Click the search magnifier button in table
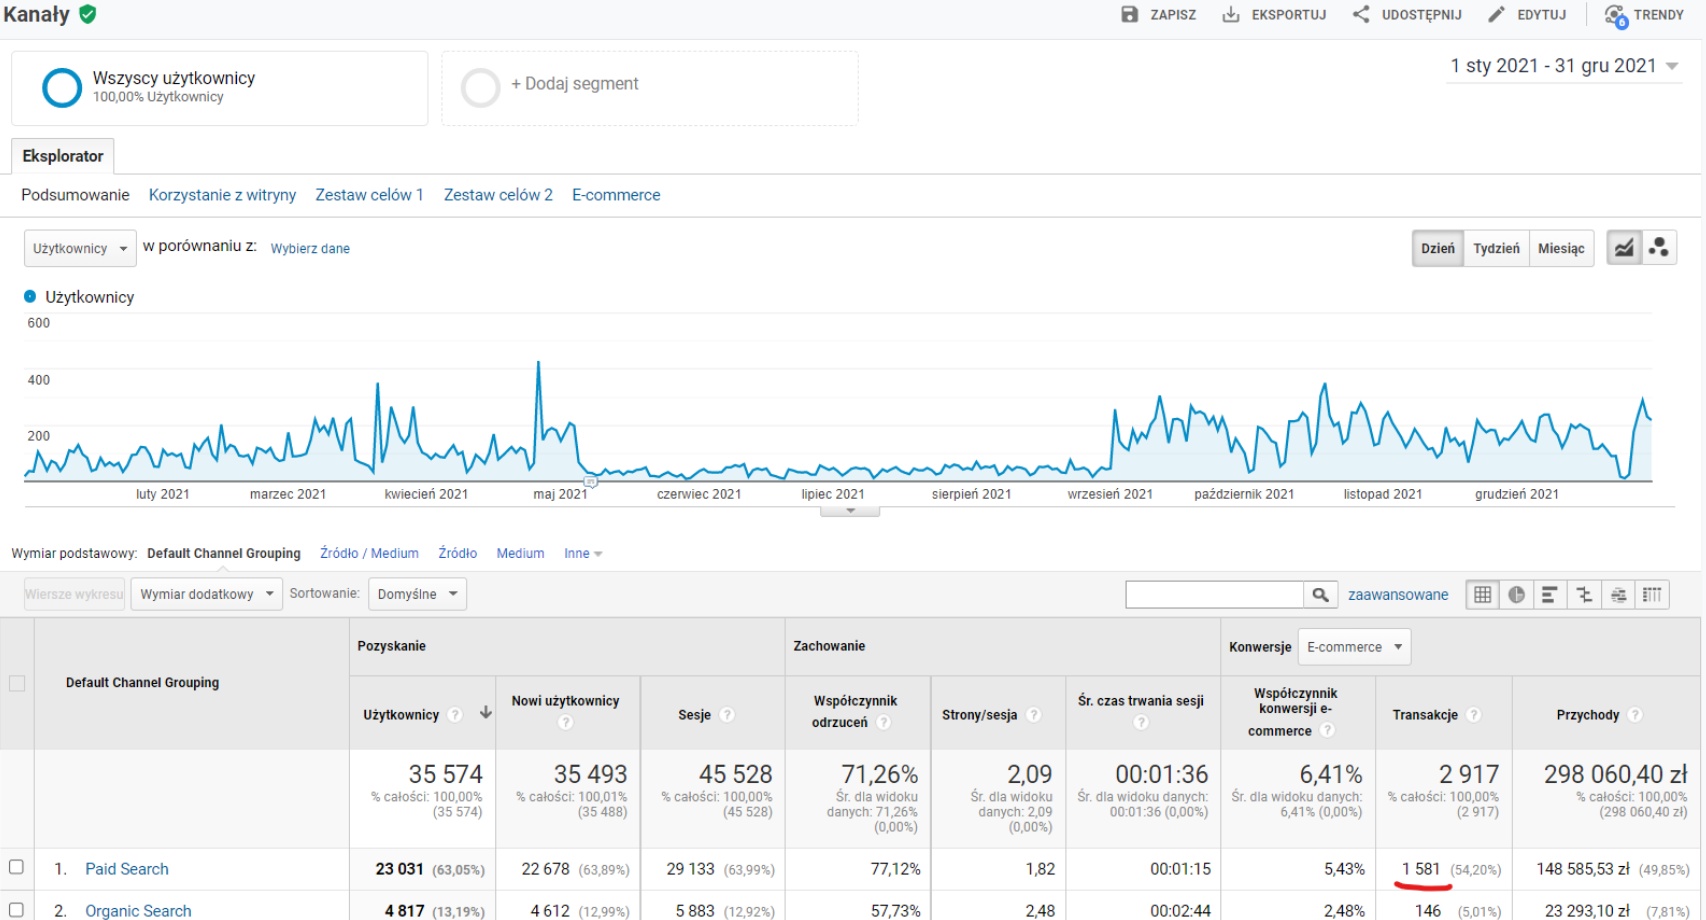1706x920 pixels. tap(1320, 595)
